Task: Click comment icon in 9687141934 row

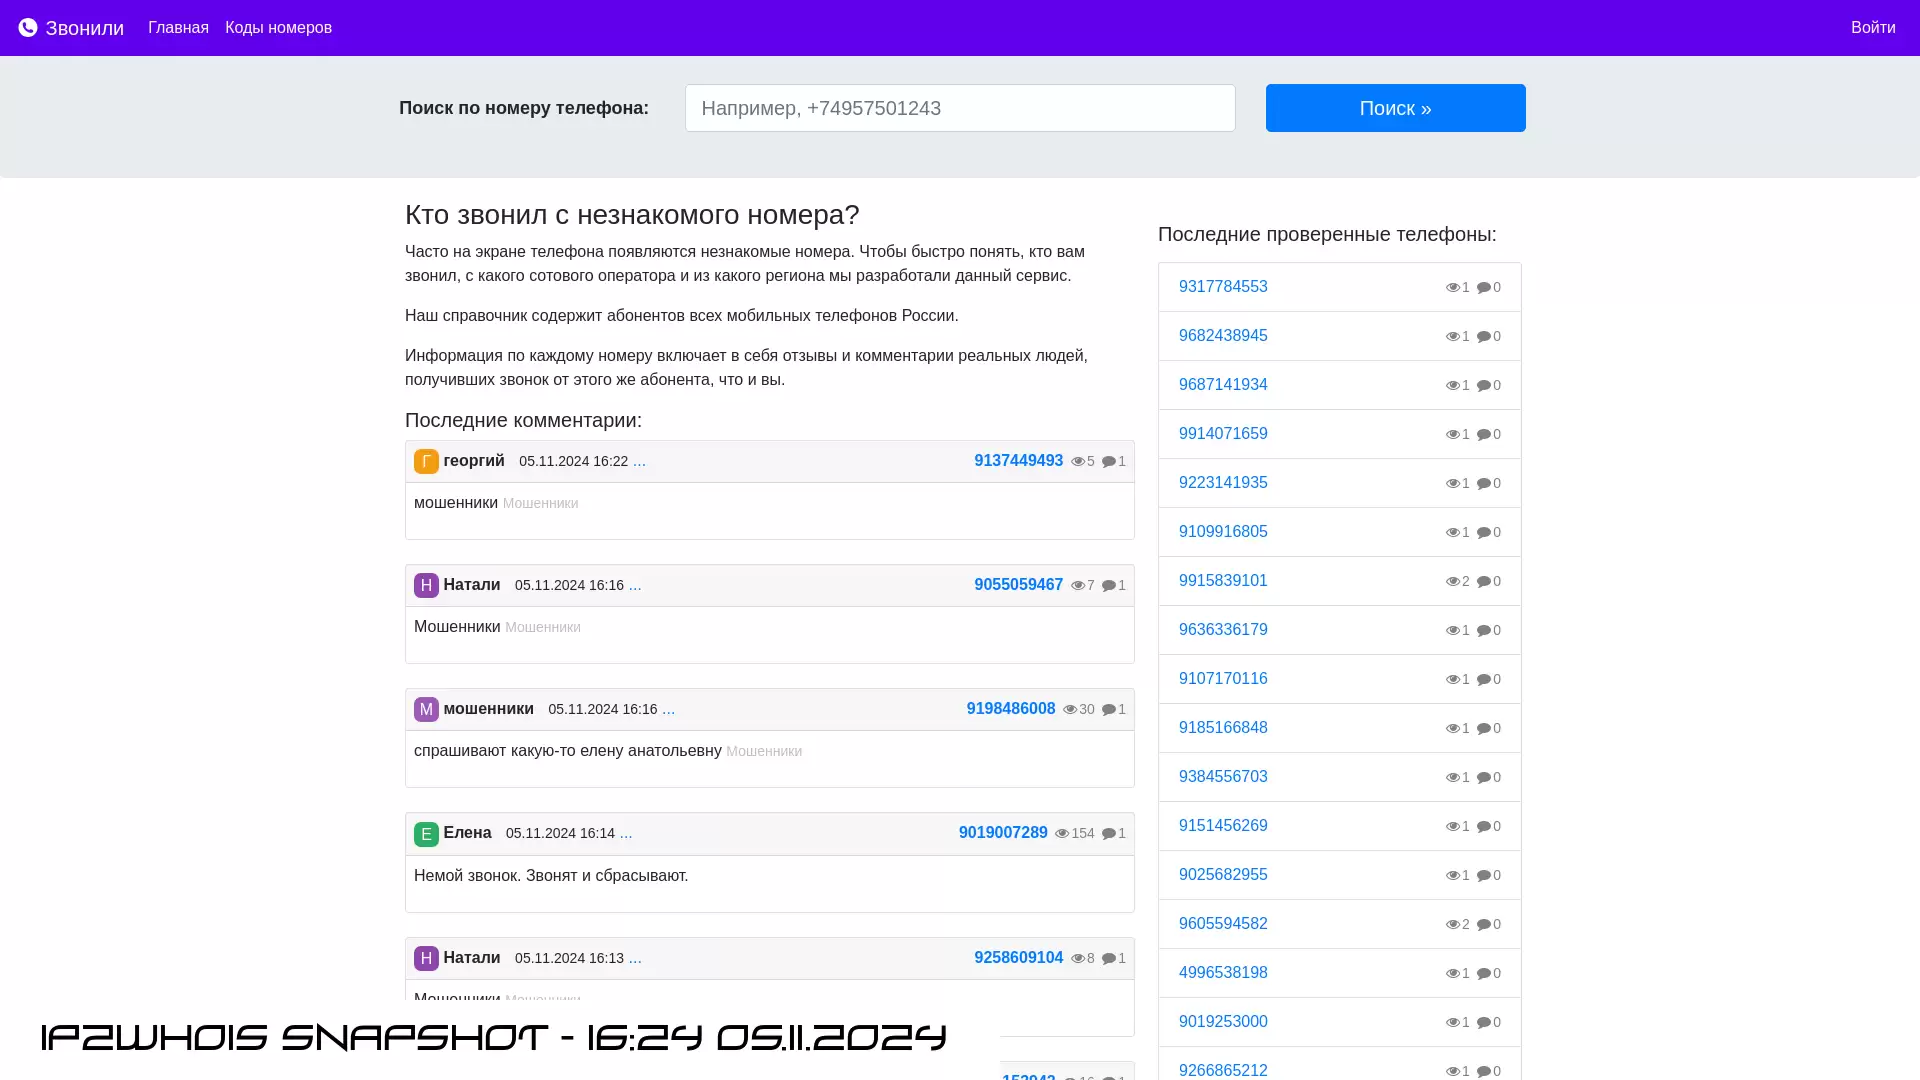Action: click(1484, 386)
